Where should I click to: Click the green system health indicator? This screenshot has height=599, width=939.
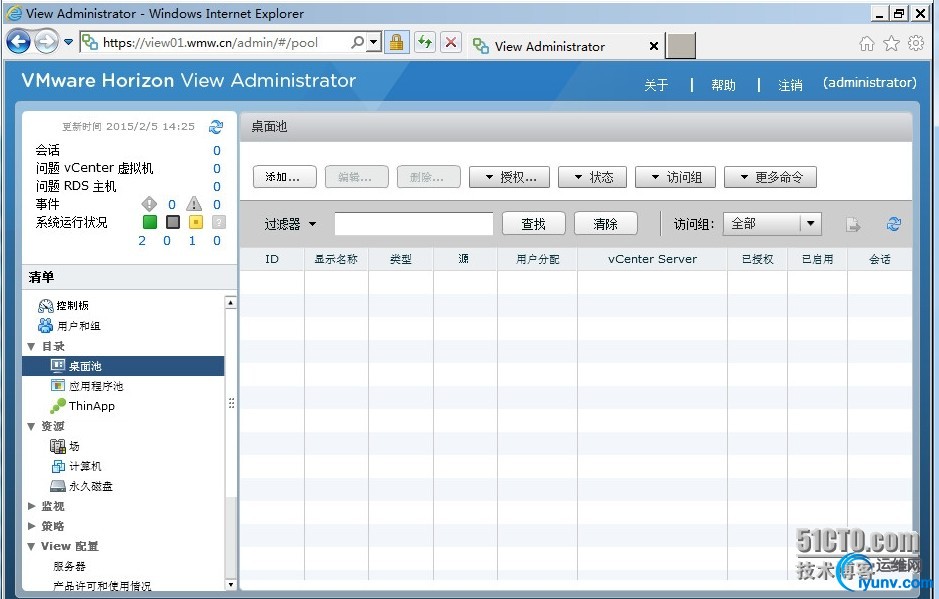(150, 222)
